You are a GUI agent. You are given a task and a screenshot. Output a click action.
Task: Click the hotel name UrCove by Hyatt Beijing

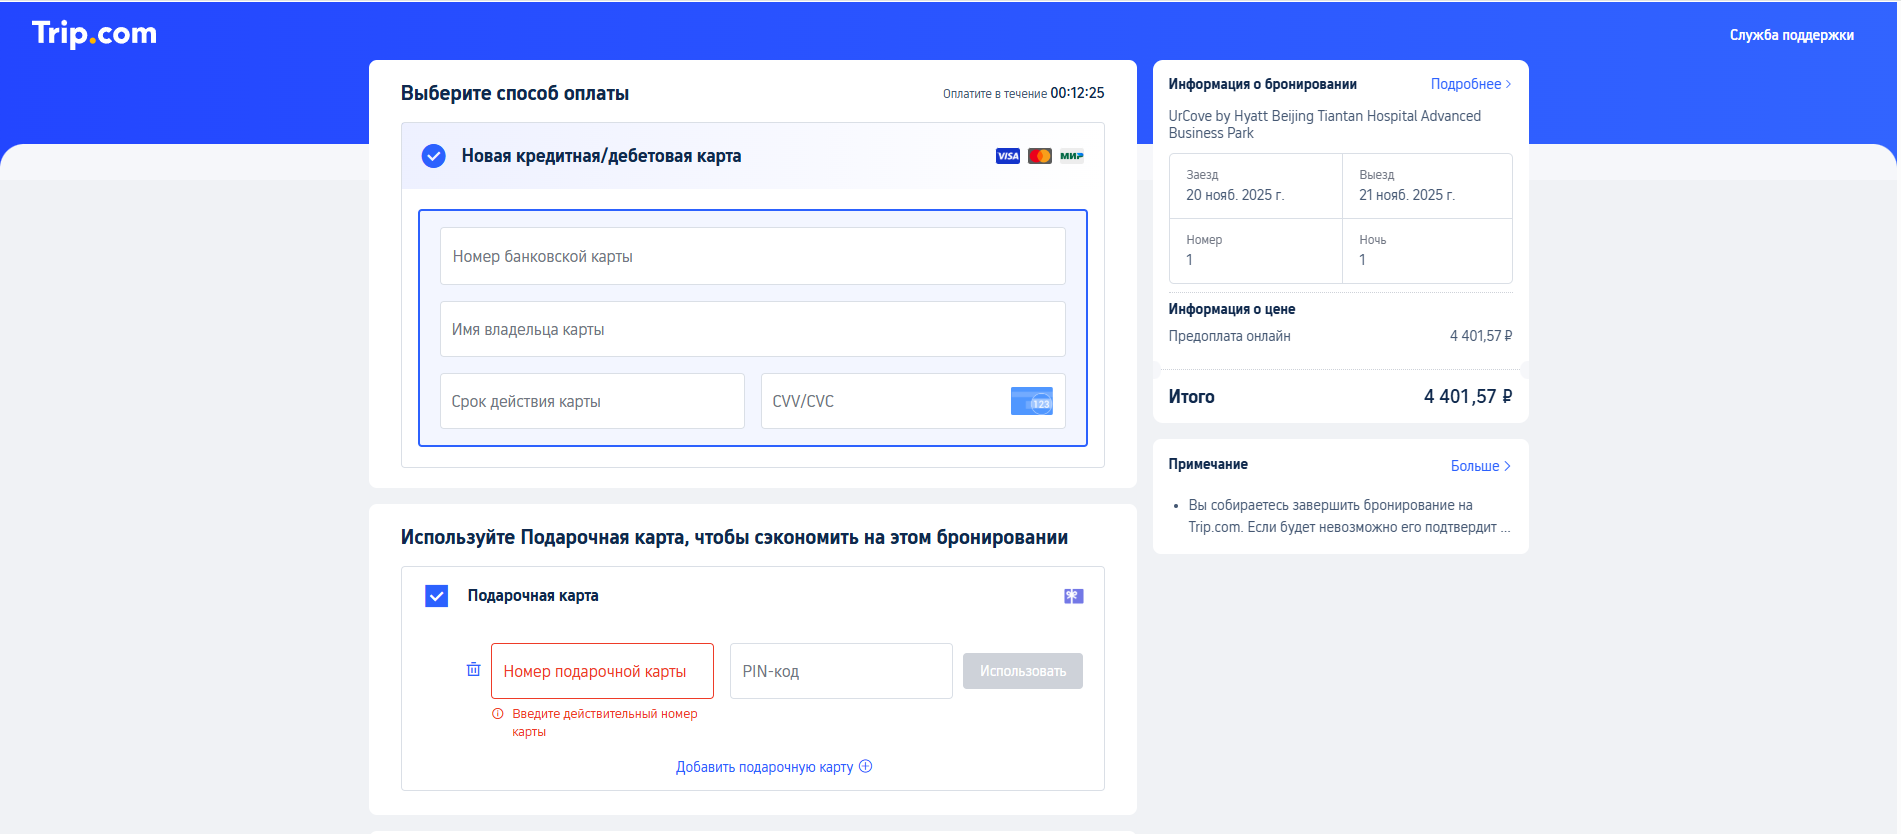pyautogui.click(x=1325, y=124)
